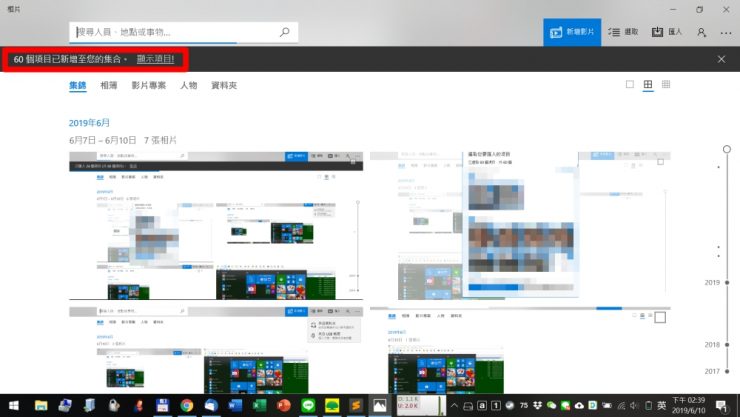
Task: Open the three-dot more options menu
Action: point(725,32)
